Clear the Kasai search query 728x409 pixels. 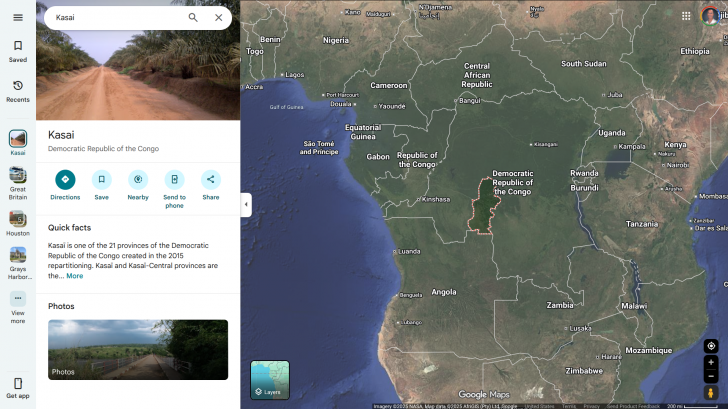coord(218,17)
